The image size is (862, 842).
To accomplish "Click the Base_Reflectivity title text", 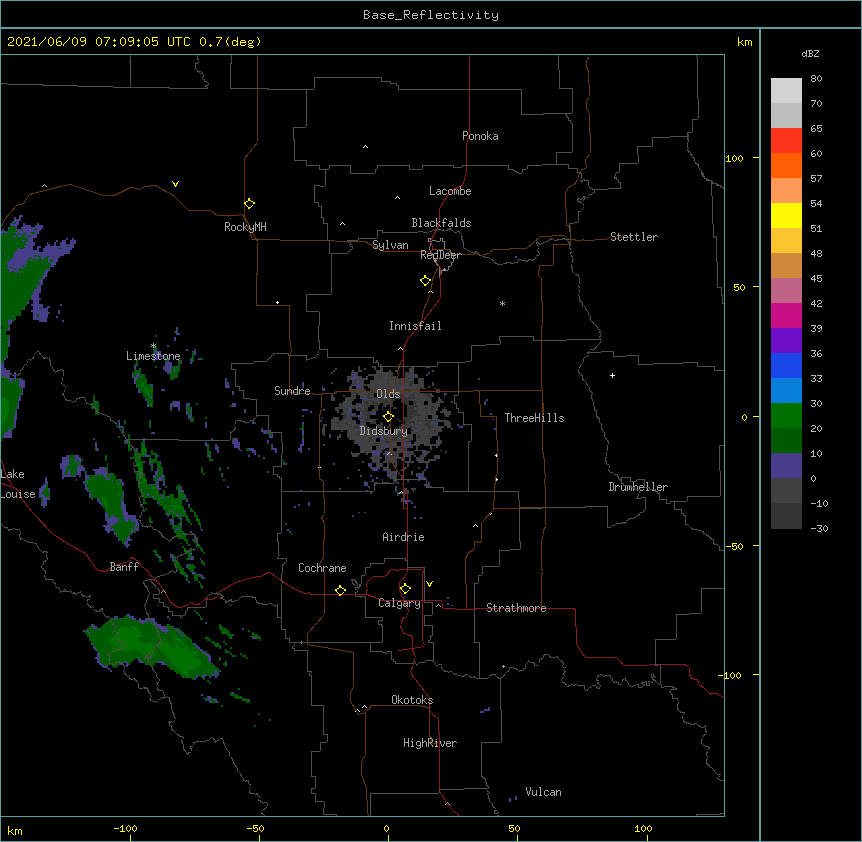I will [431, 15].
